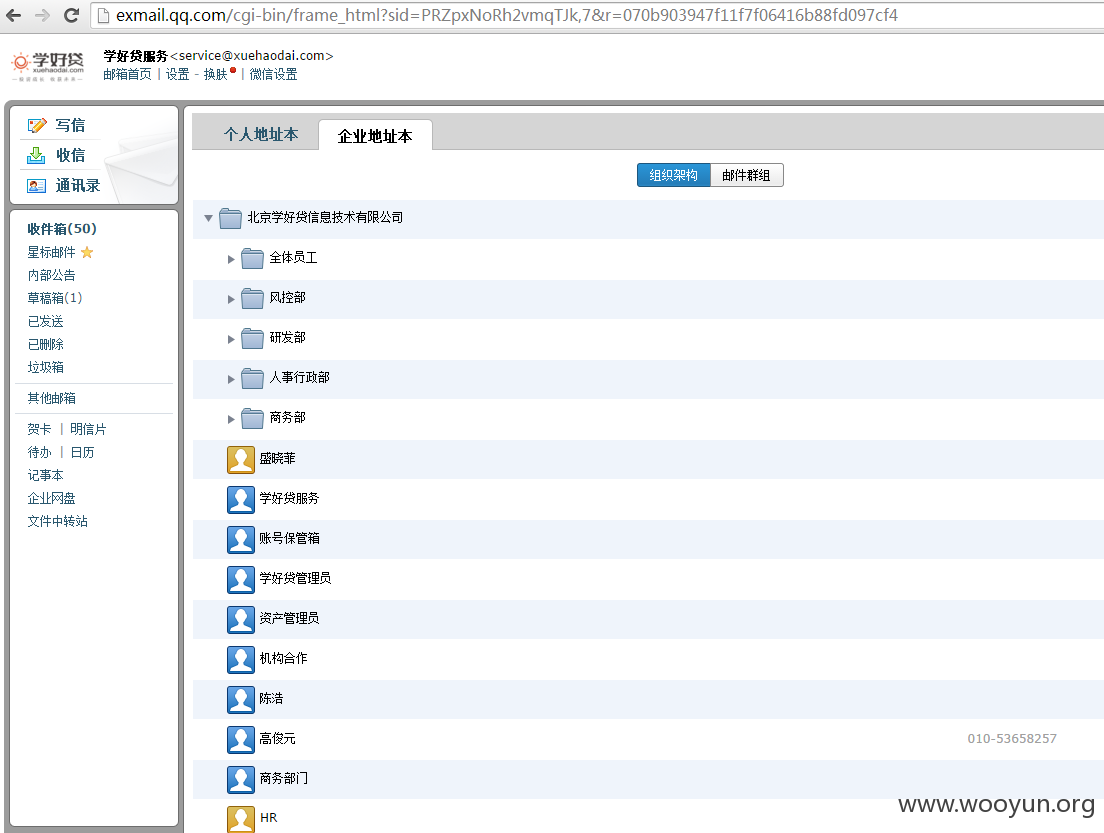Open 日历 calendar link
The image size is (1104, 833).
[x=82, y=452]
